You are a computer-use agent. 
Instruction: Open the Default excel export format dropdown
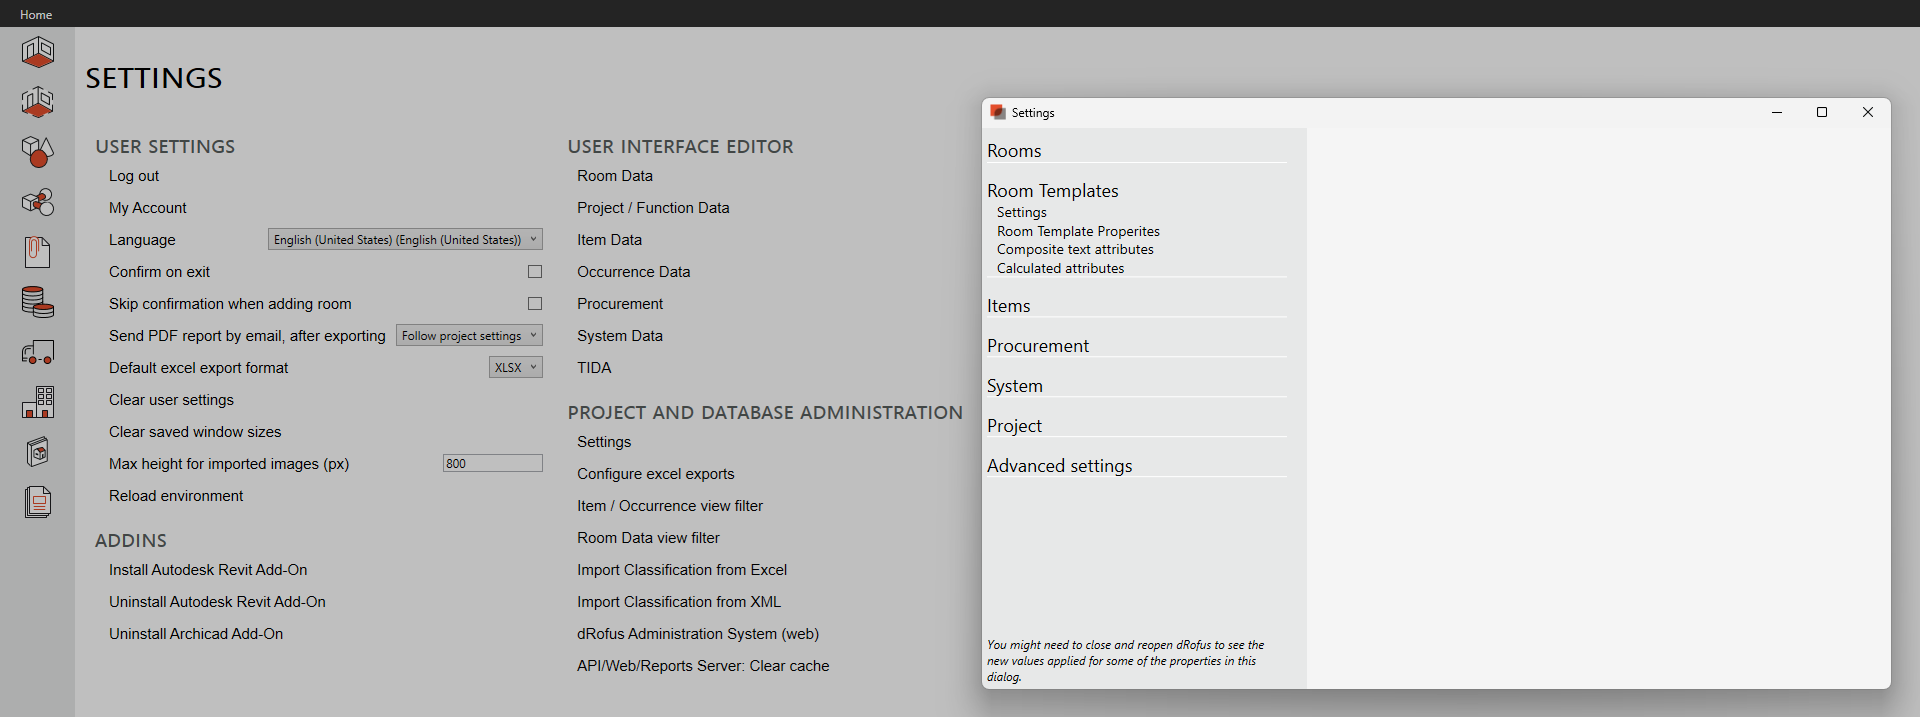pos(516,368)
